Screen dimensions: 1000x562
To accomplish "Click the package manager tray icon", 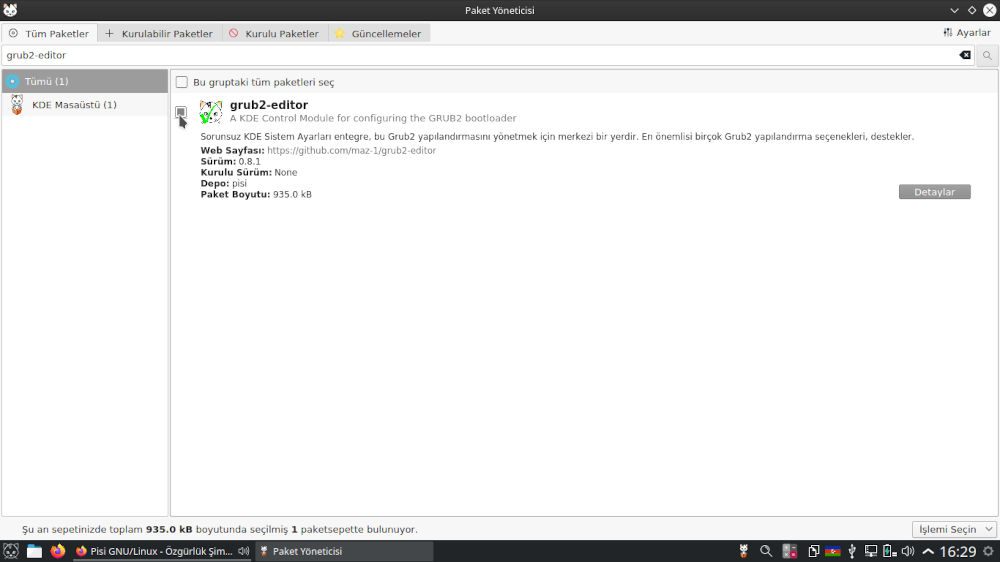I will pyautogui.click(x=744, y=551).
